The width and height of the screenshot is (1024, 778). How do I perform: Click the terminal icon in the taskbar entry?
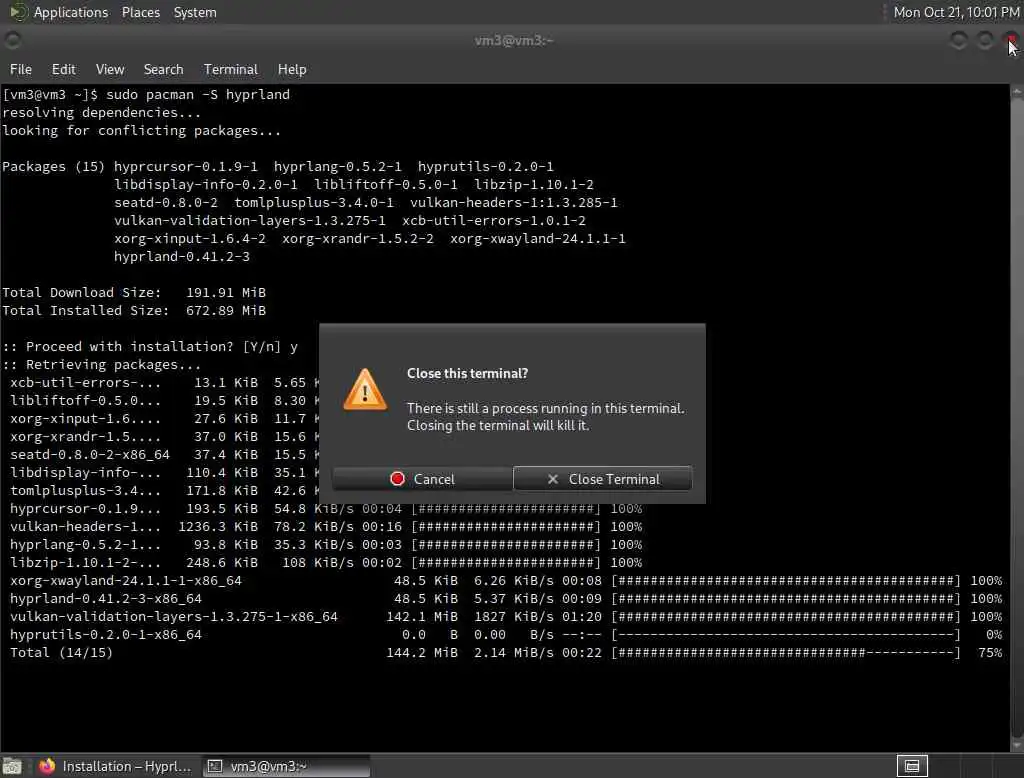[x=215, y=766]
